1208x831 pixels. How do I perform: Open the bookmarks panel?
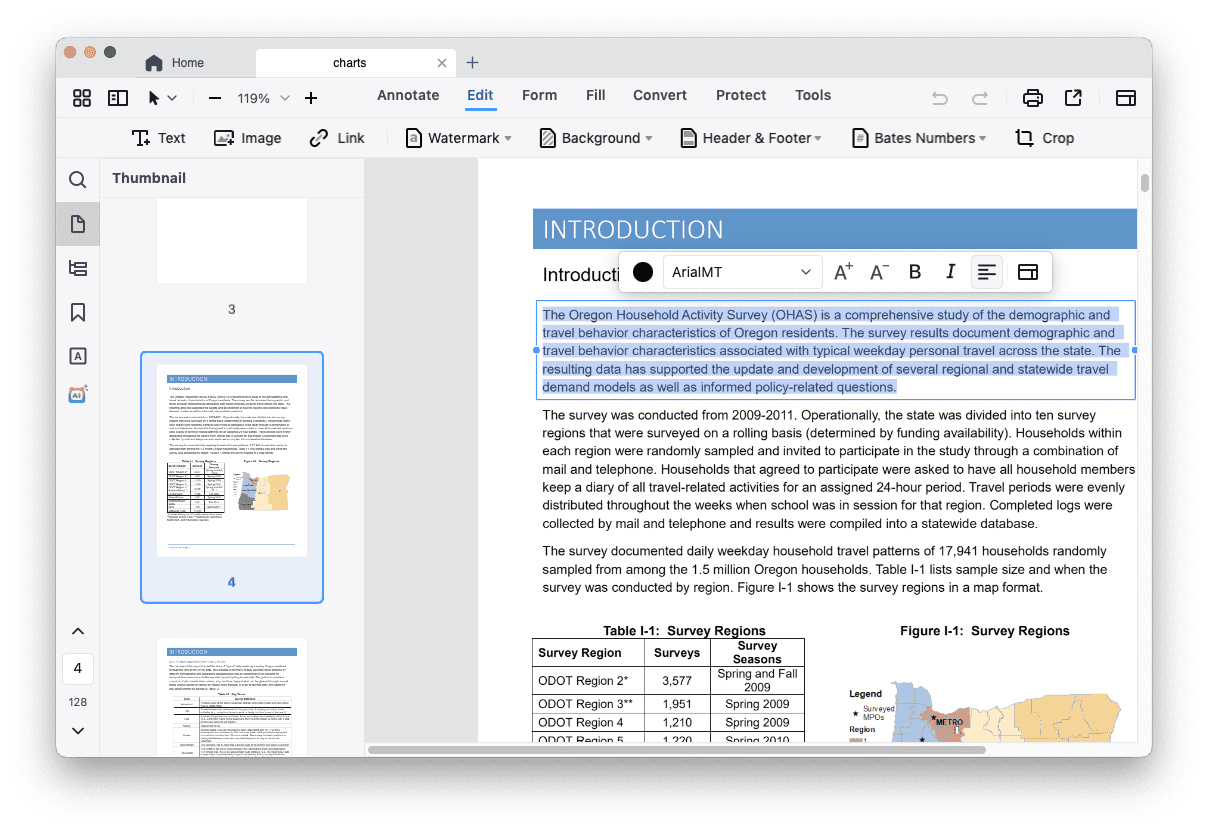[77, 312]
